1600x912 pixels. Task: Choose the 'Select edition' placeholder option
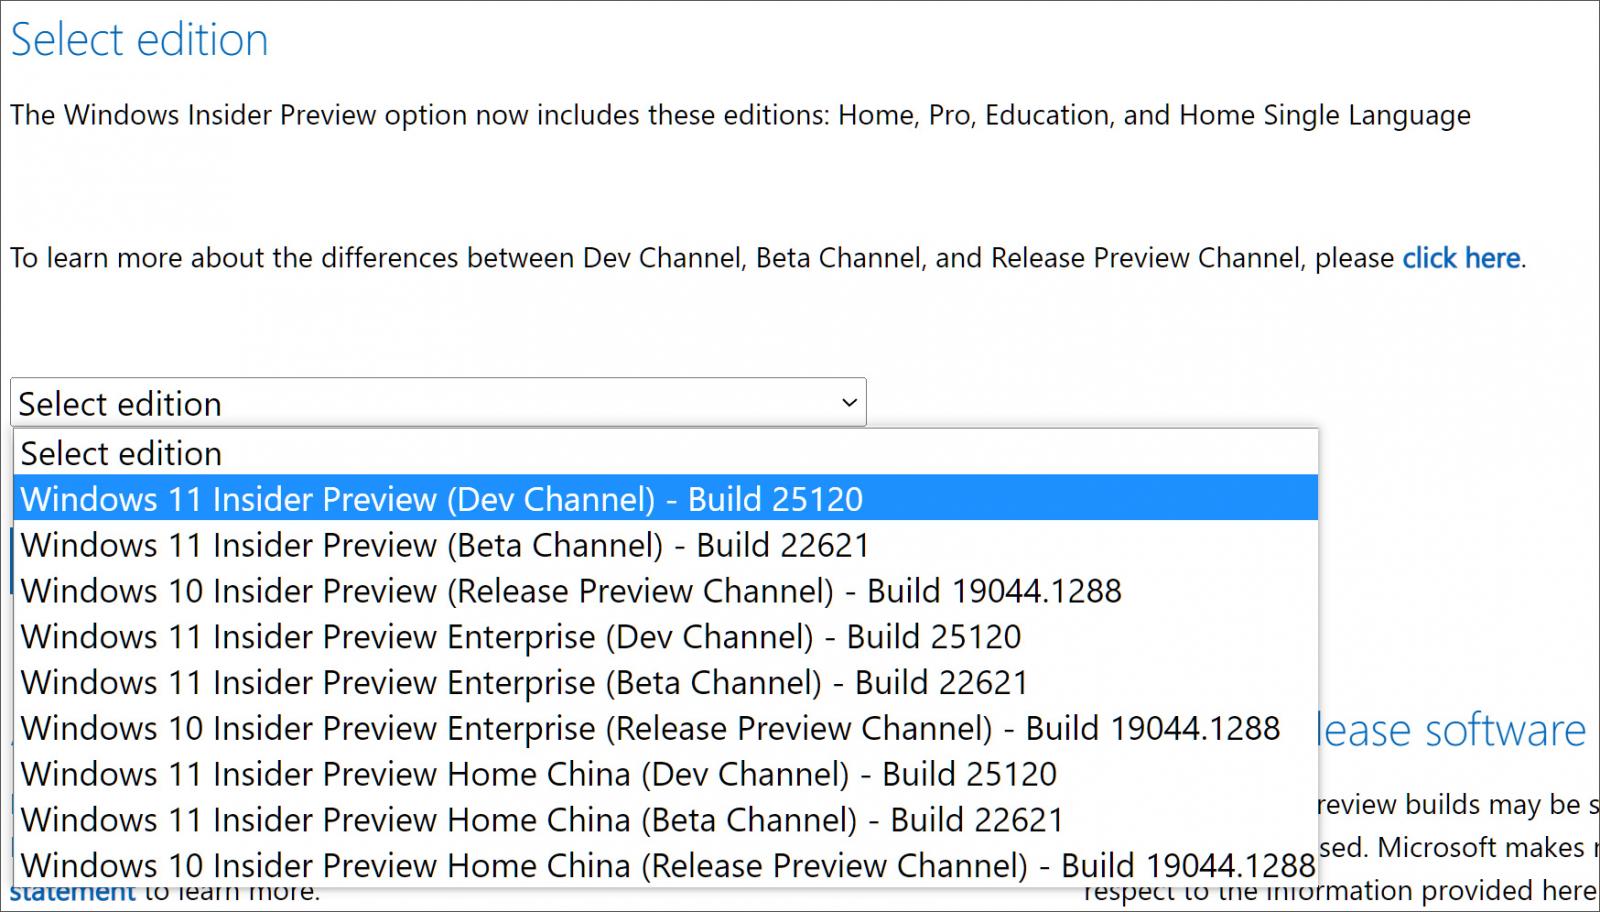click(666, 453)
